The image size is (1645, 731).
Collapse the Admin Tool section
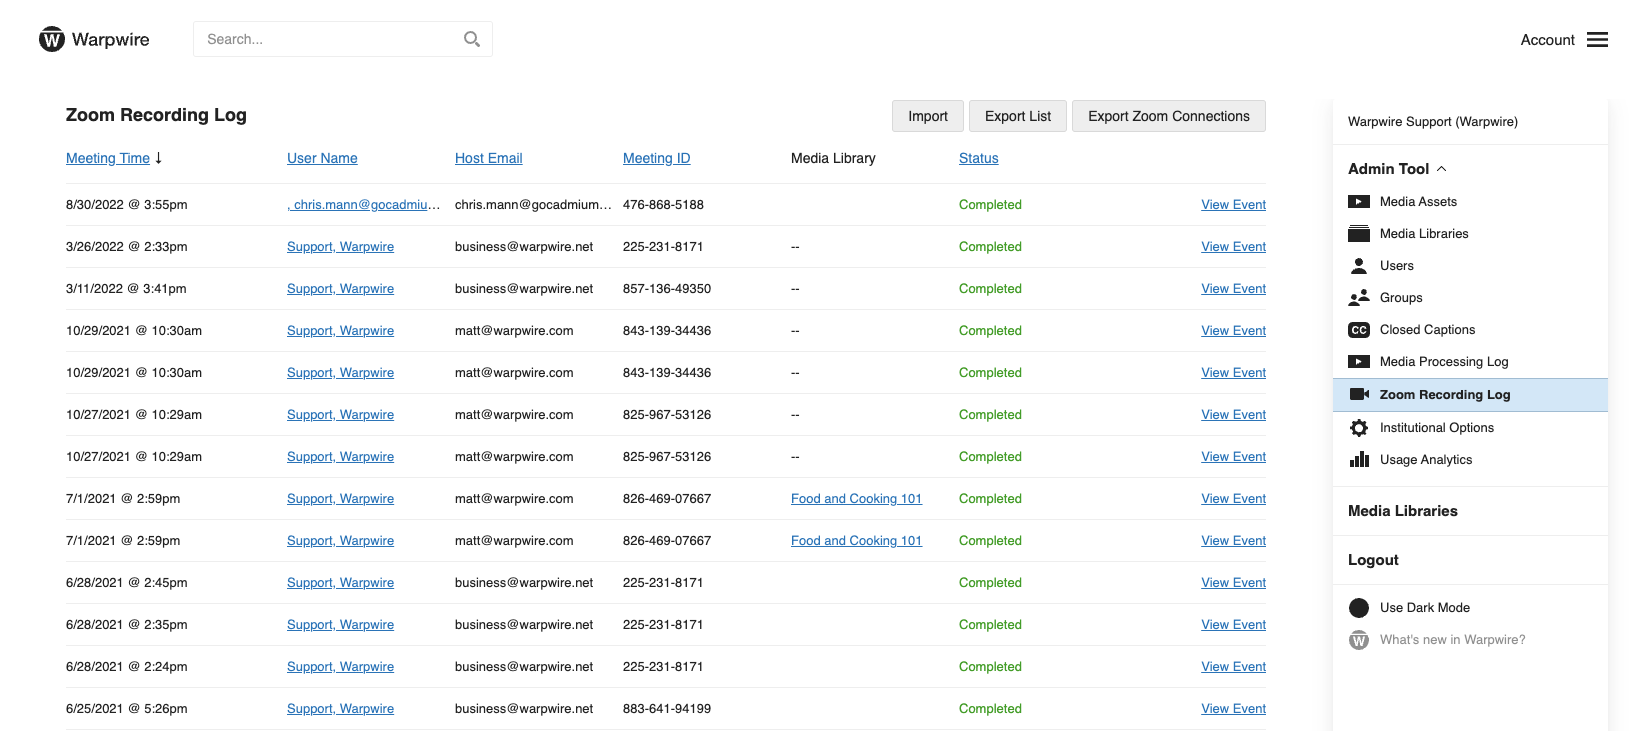[x=1398, y=169]
